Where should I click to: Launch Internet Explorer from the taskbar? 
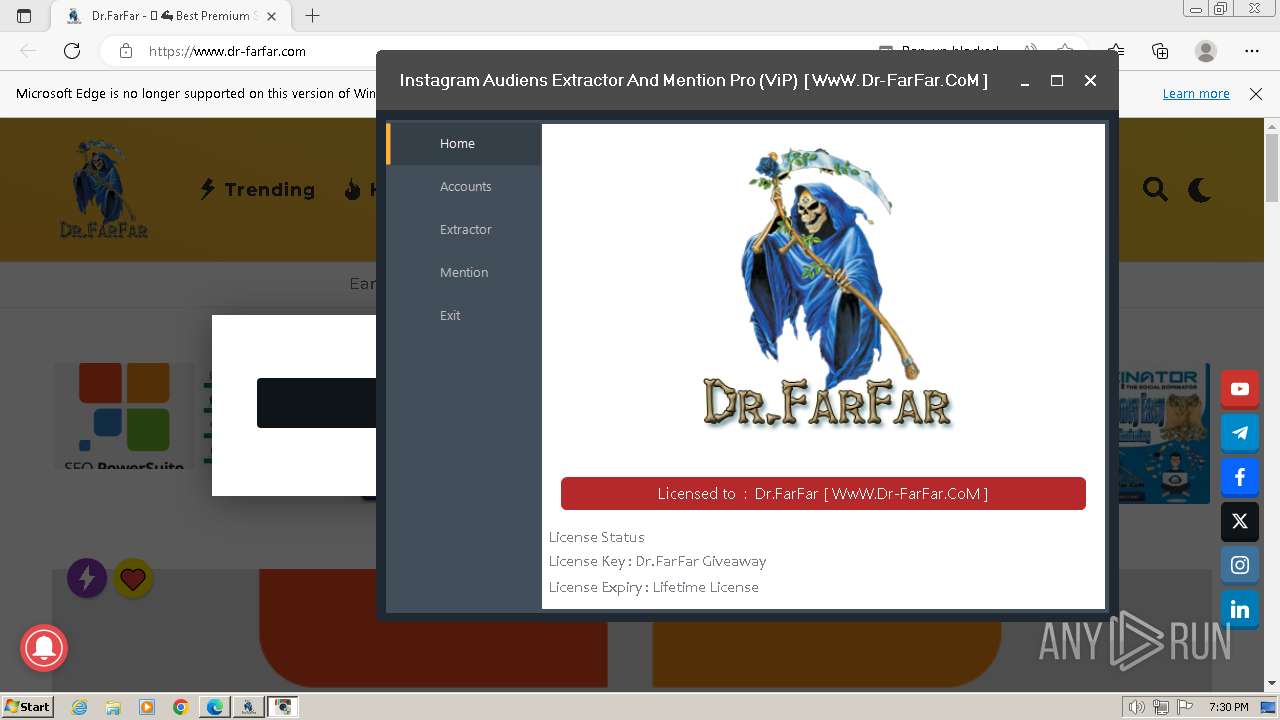[x=79, y=707]
